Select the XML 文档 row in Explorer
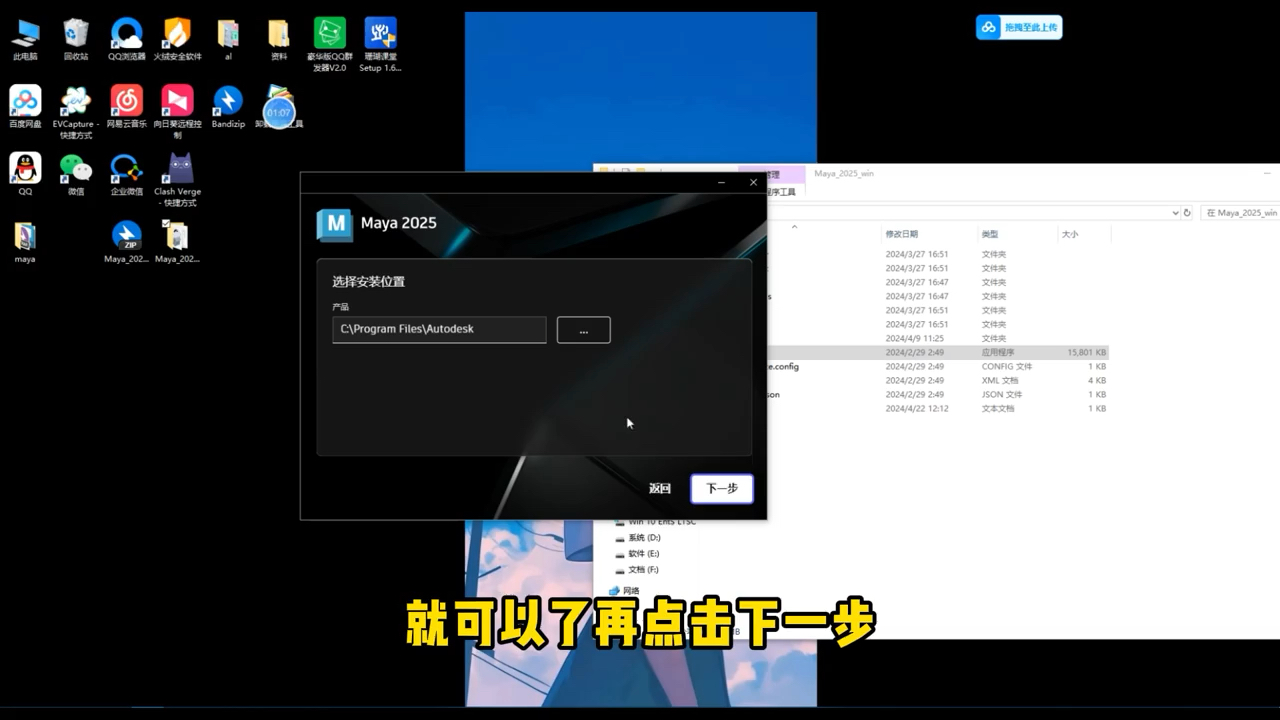Screen dimensions: 1280x720 tap(938, 380)
